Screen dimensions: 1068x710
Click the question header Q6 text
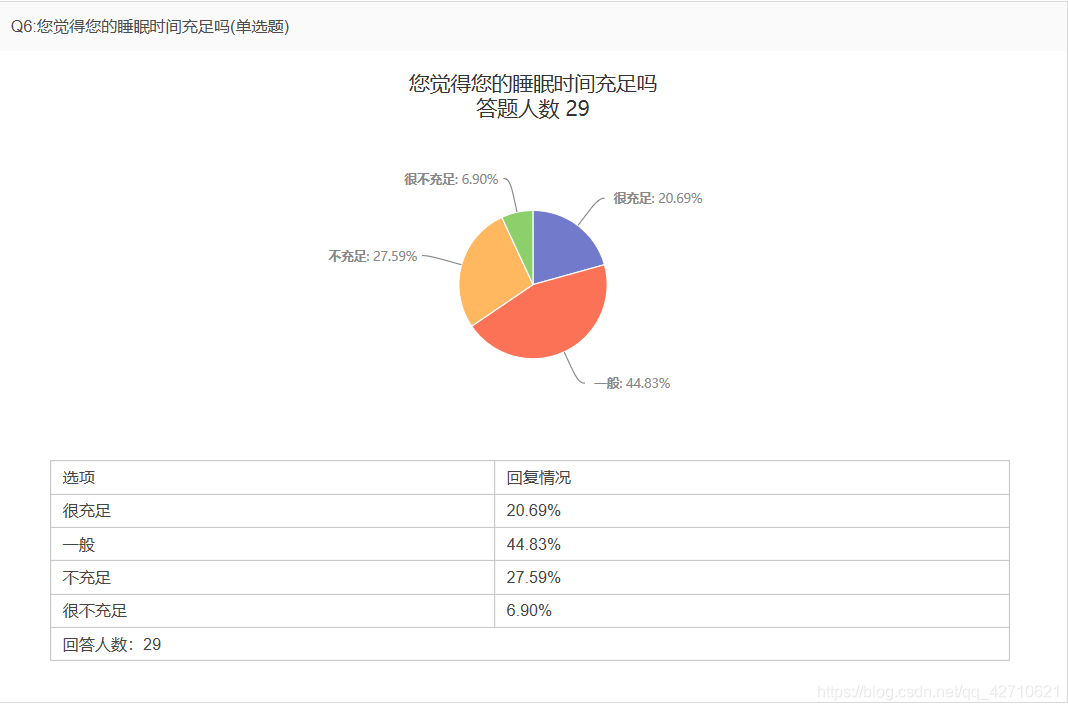click(x=150, y=27)
